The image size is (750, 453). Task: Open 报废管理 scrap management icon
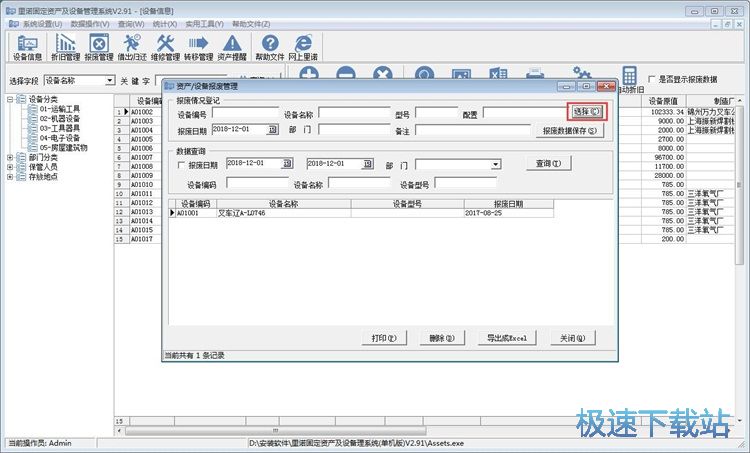tap(99, 47)
